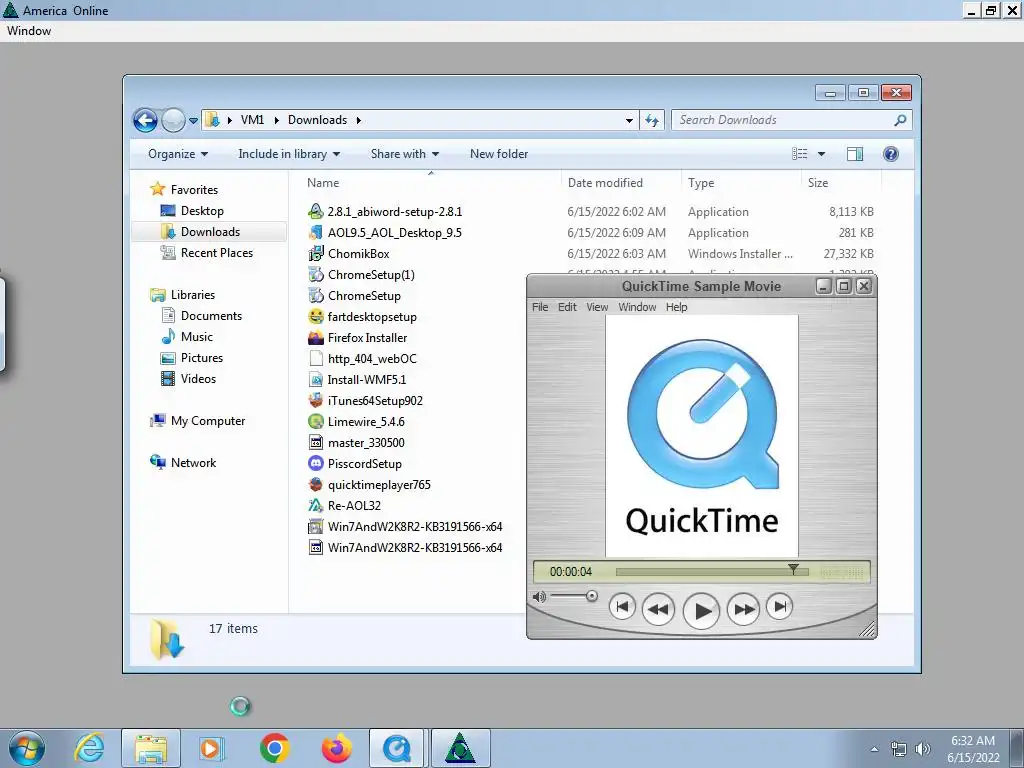Select quicktimeplayer765 file icon
This screenshot has width=1024, height=768.
pos(316,485)
